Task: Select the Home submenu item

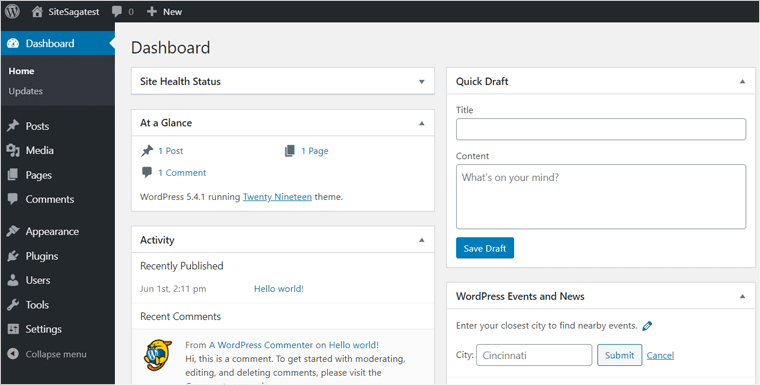Action: tap(21, 71)
